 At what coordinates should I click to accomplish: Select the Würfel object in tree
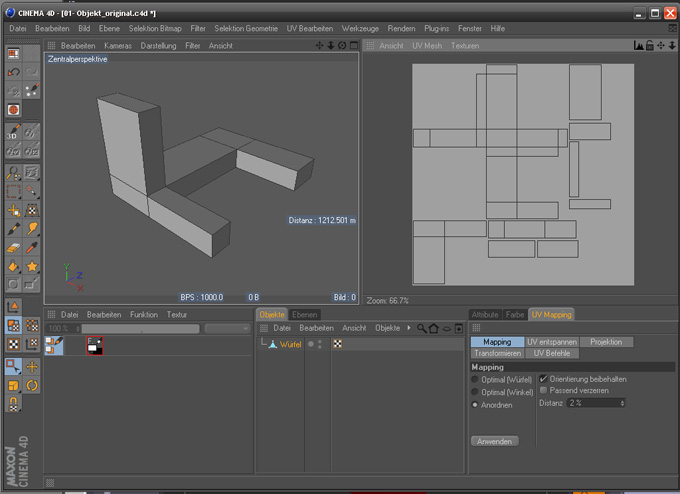(290, 344)
